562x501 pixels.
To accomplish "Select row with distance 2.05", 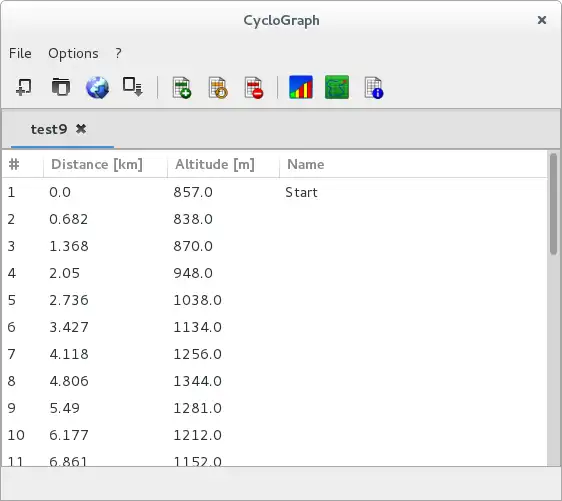I will (x=275, y=273).
